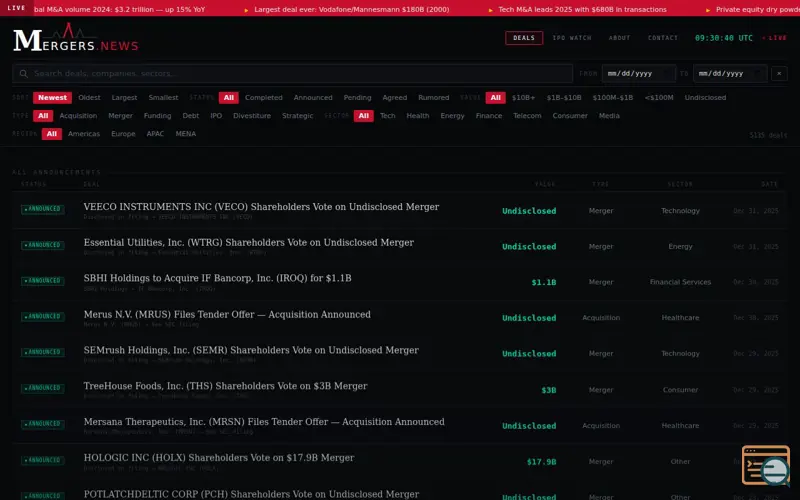Filter sector by Health
The width and height of the screenshot is (800, 500).
[418, 116]
